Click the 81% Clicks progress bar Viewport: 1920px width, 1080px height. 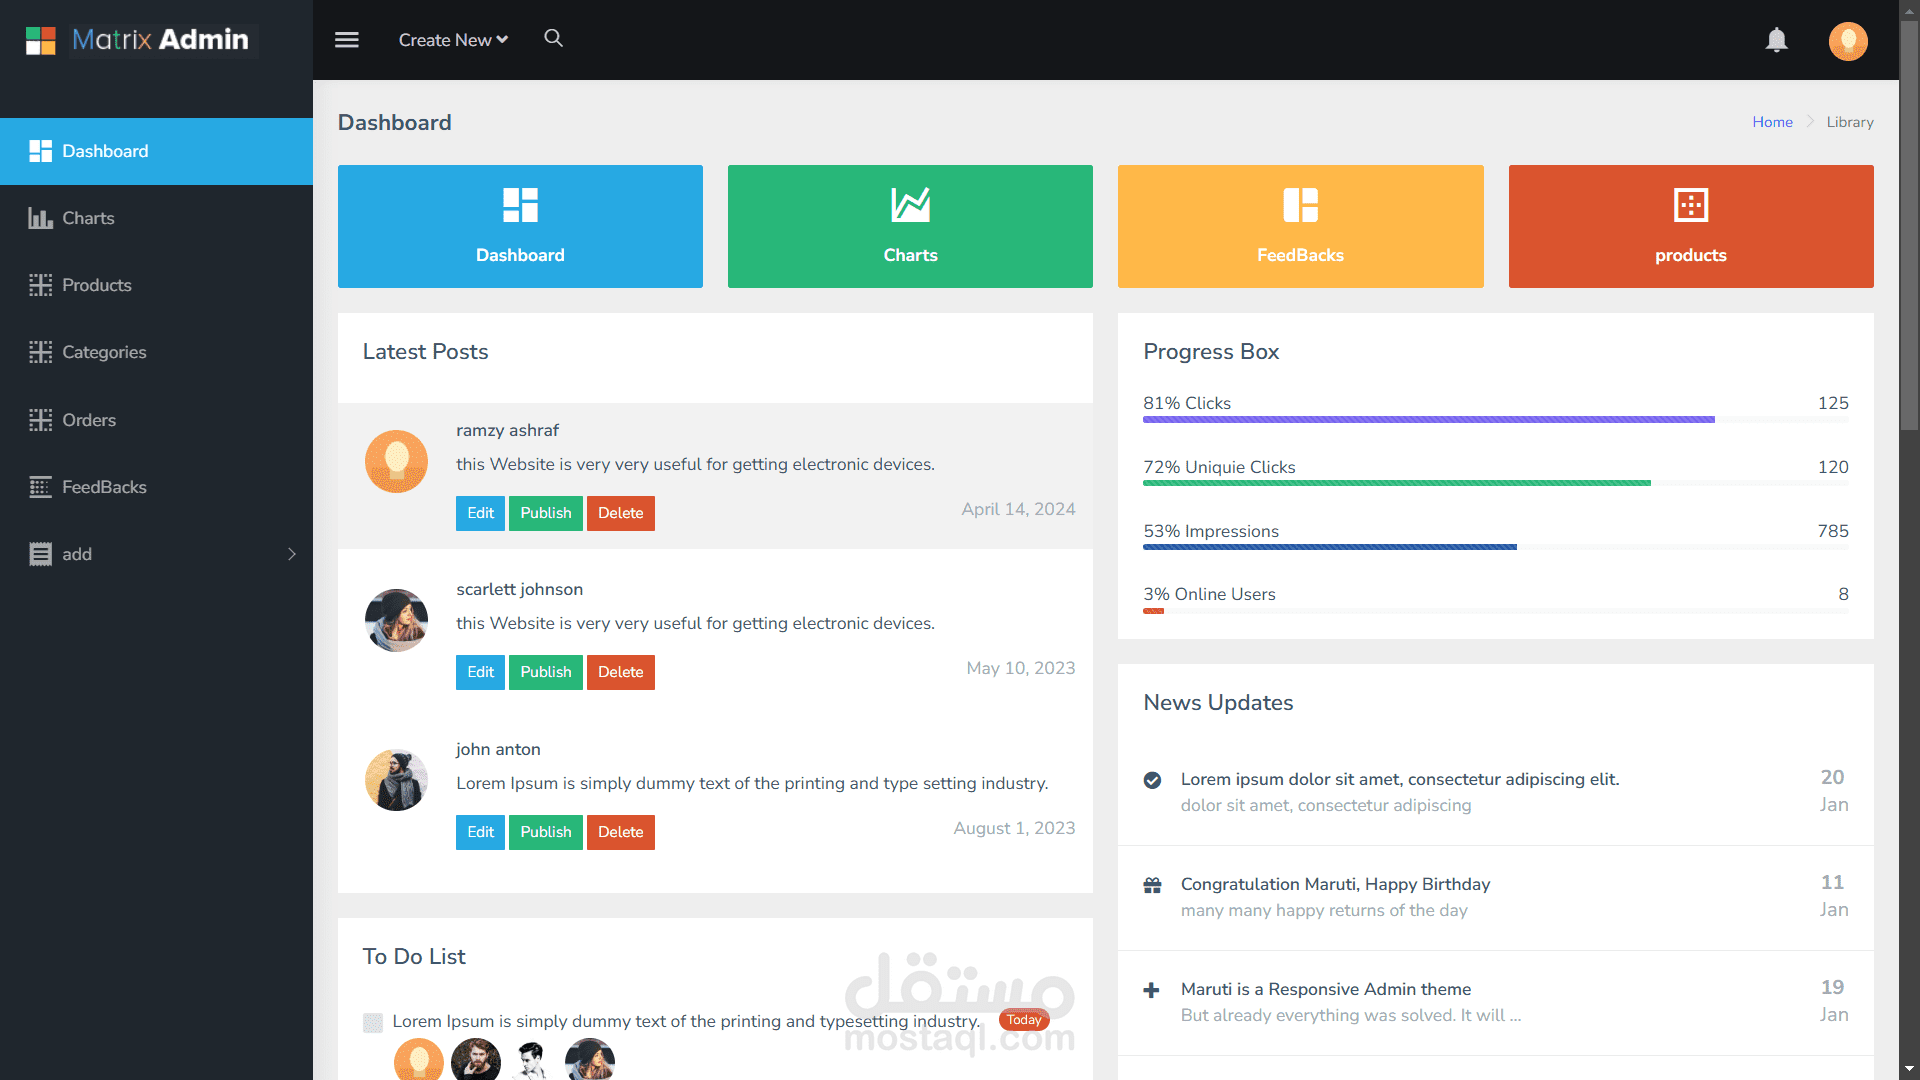(x=1428, y=420)
